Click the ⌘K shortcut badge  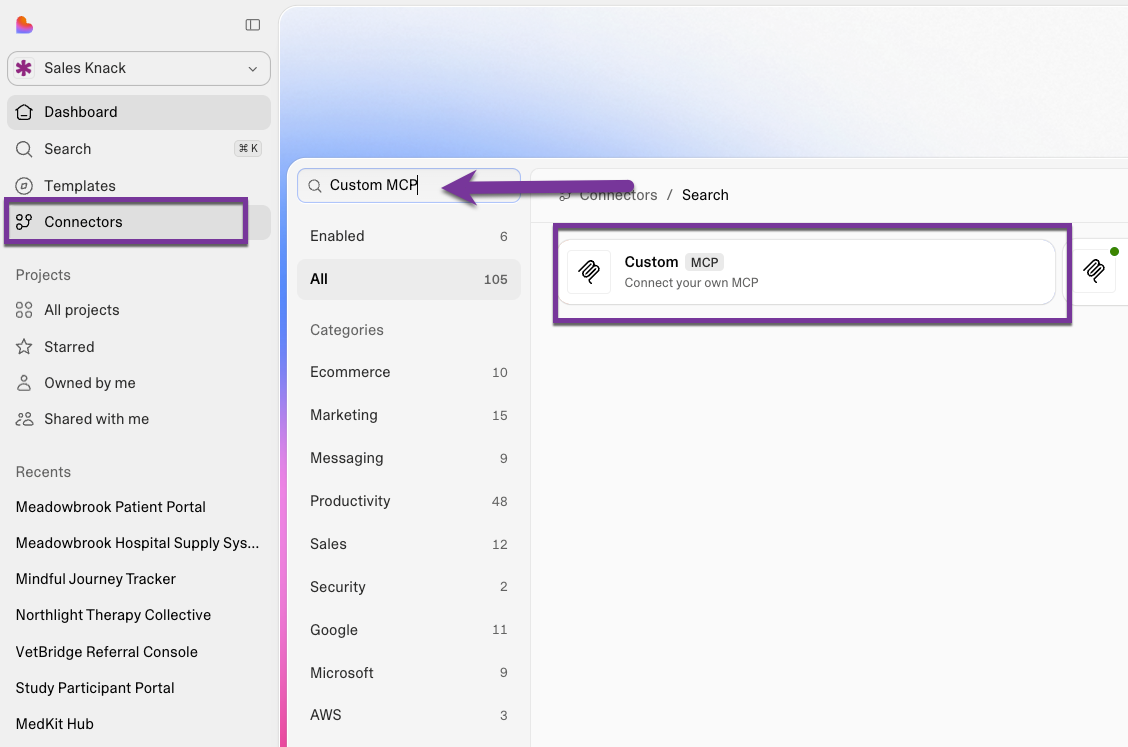pos(248,148)
